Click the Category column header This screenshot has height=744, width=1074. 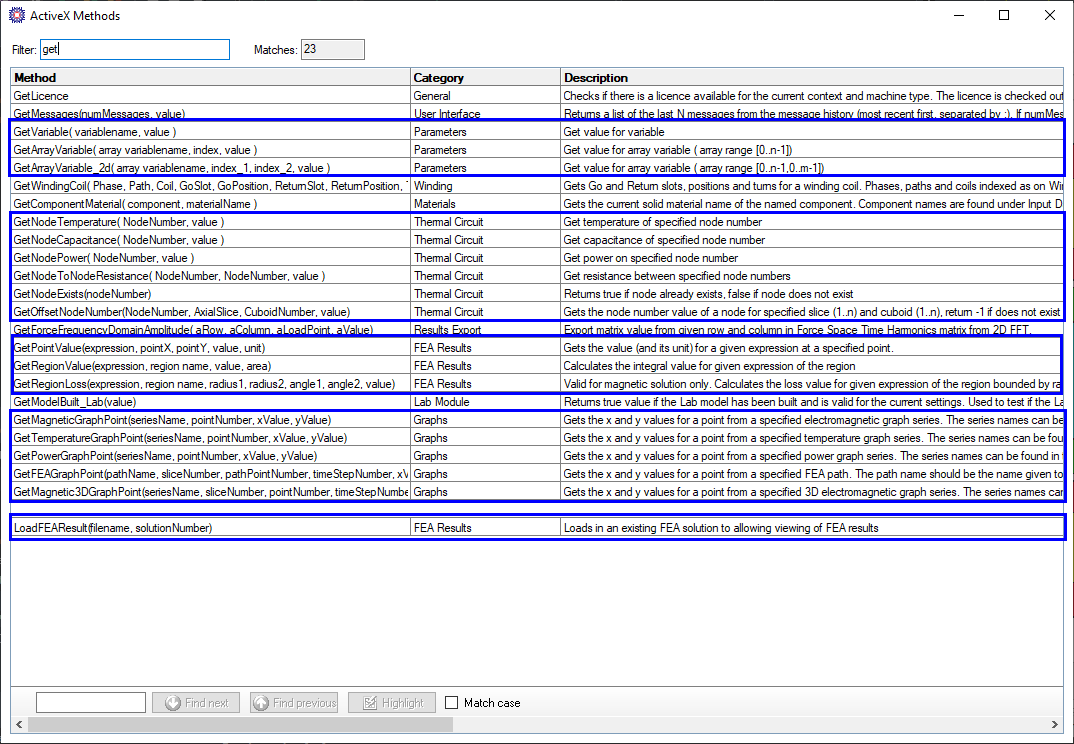486,77
